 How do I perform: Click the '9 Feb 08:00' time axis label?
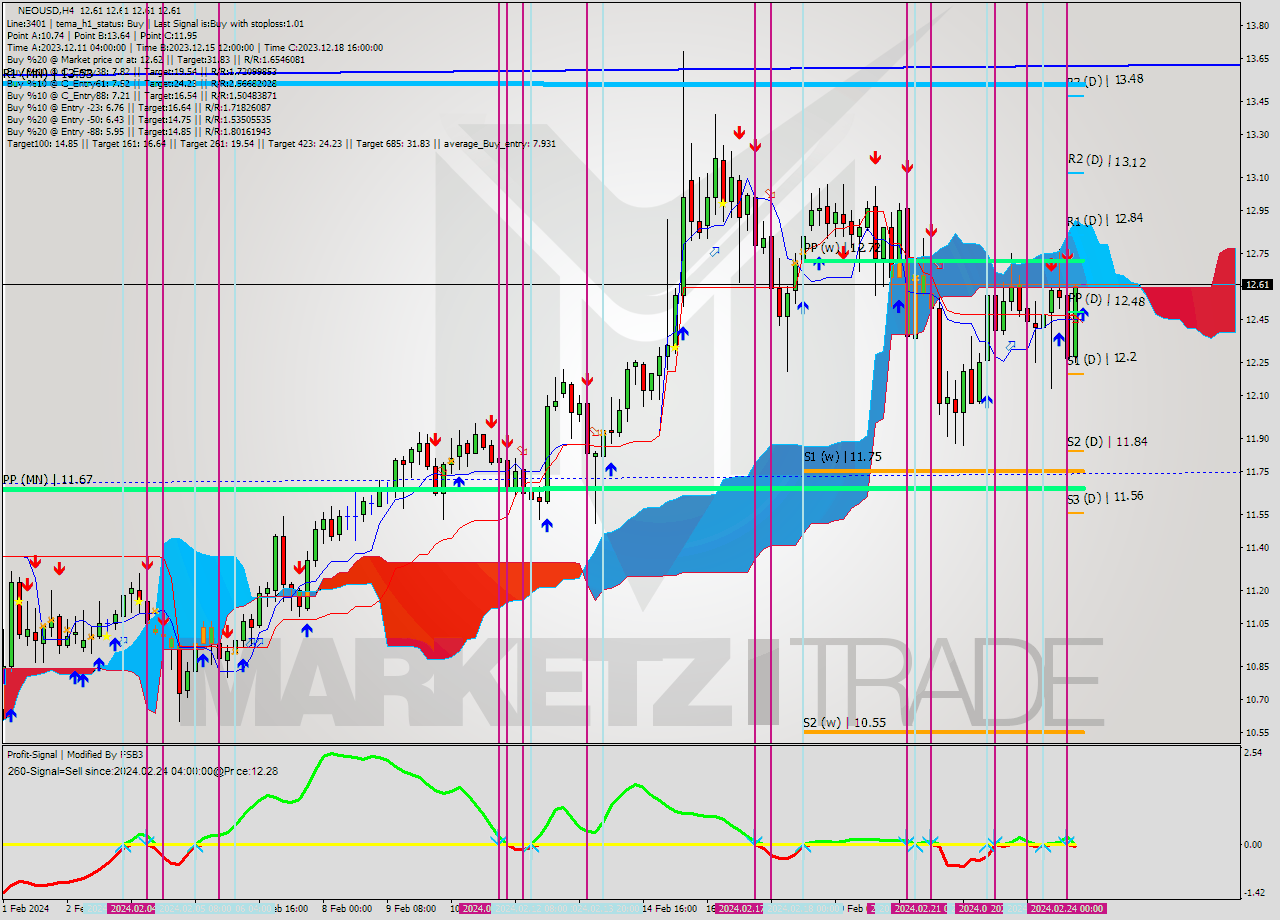pyautogui.click(x=410, y=909)
